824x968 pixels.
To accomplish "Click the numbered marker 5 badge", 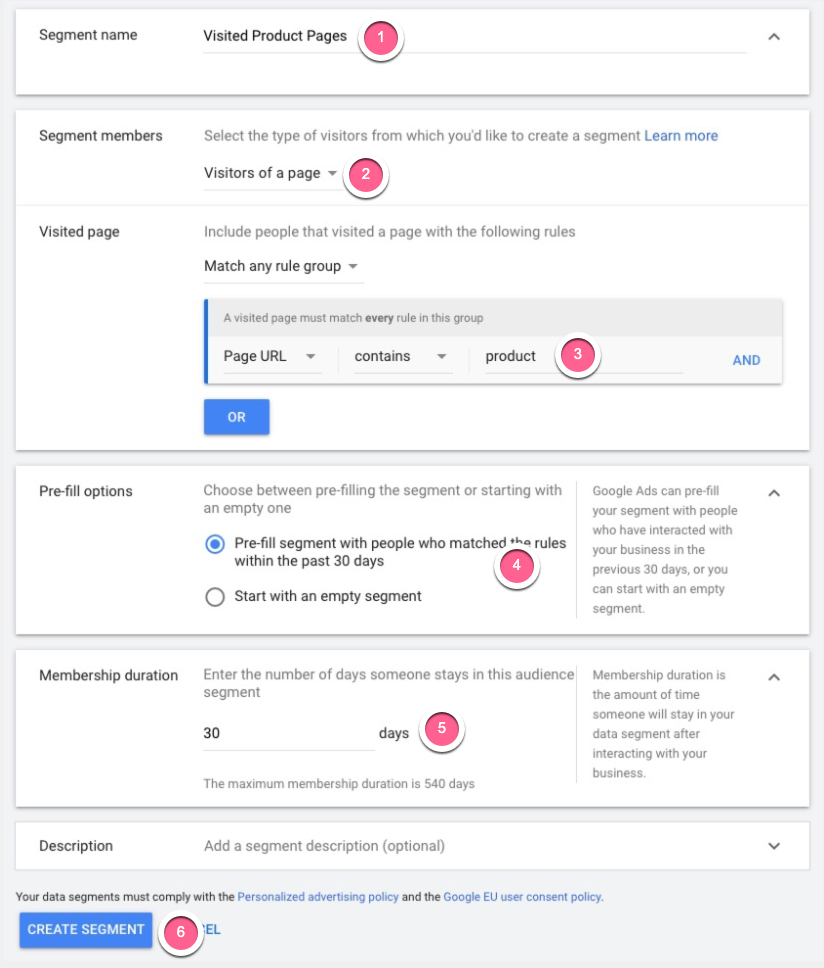I will [442, 729].
